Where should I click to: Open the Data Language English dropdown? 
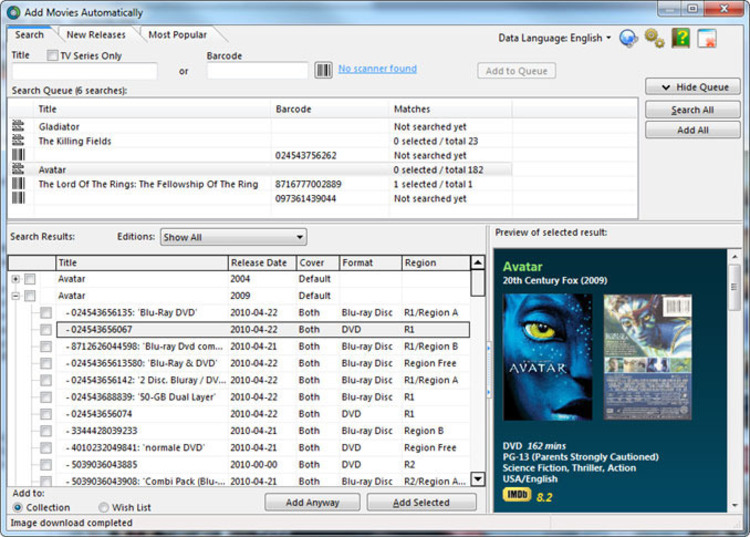(555, 38)
